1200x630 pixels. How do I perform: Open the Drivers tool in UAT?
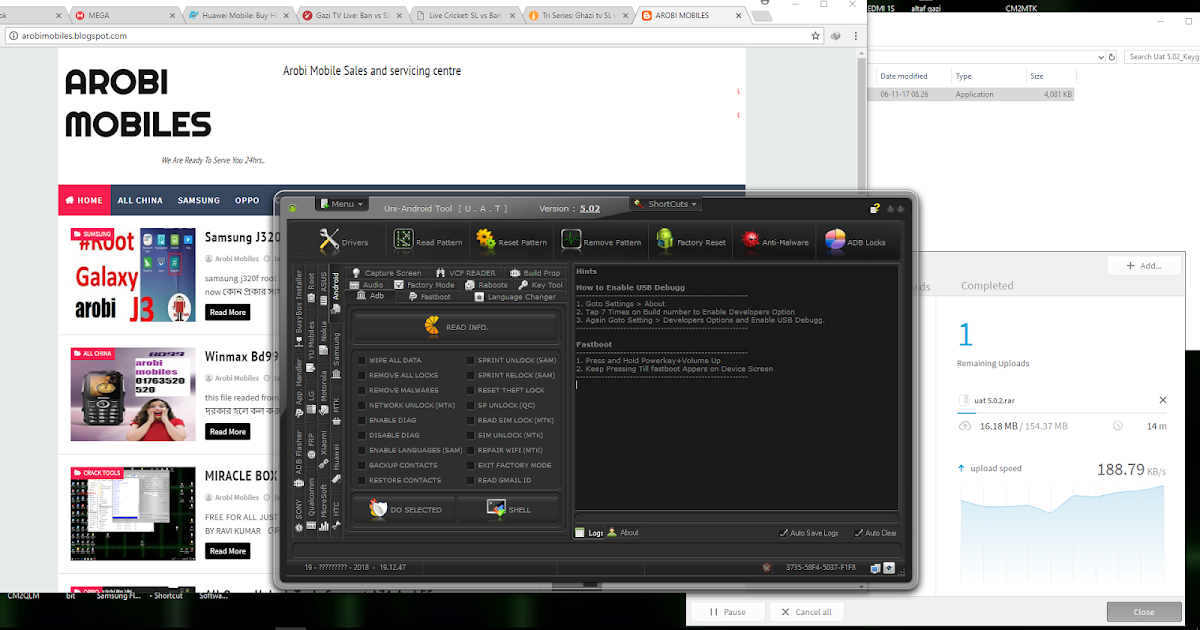(x=343, y=241)
